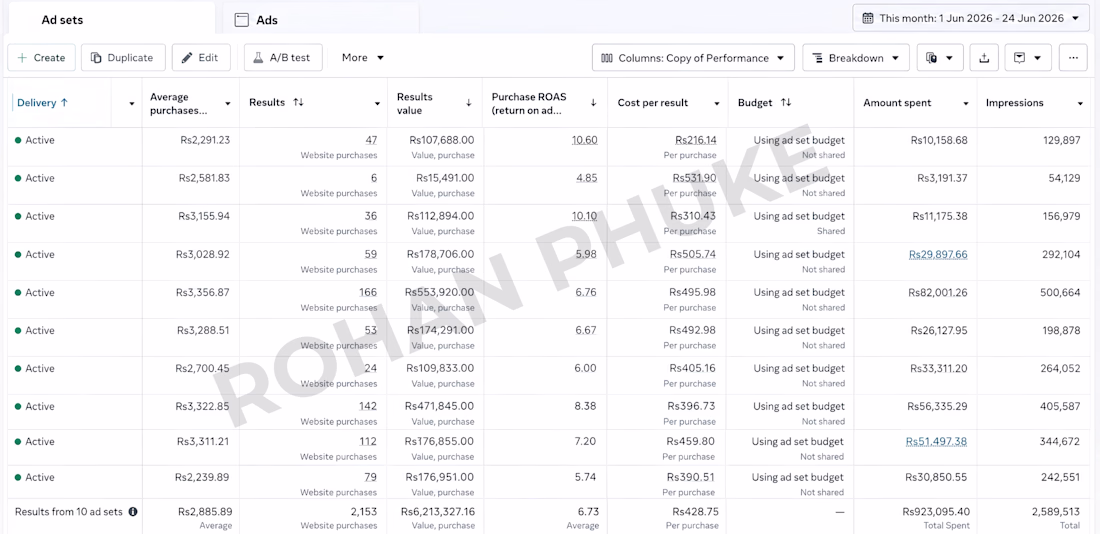Open the Cost per result column dropdown arrow
The width and height of the screenshot is (1100, 534).
[x=716, y=104]
